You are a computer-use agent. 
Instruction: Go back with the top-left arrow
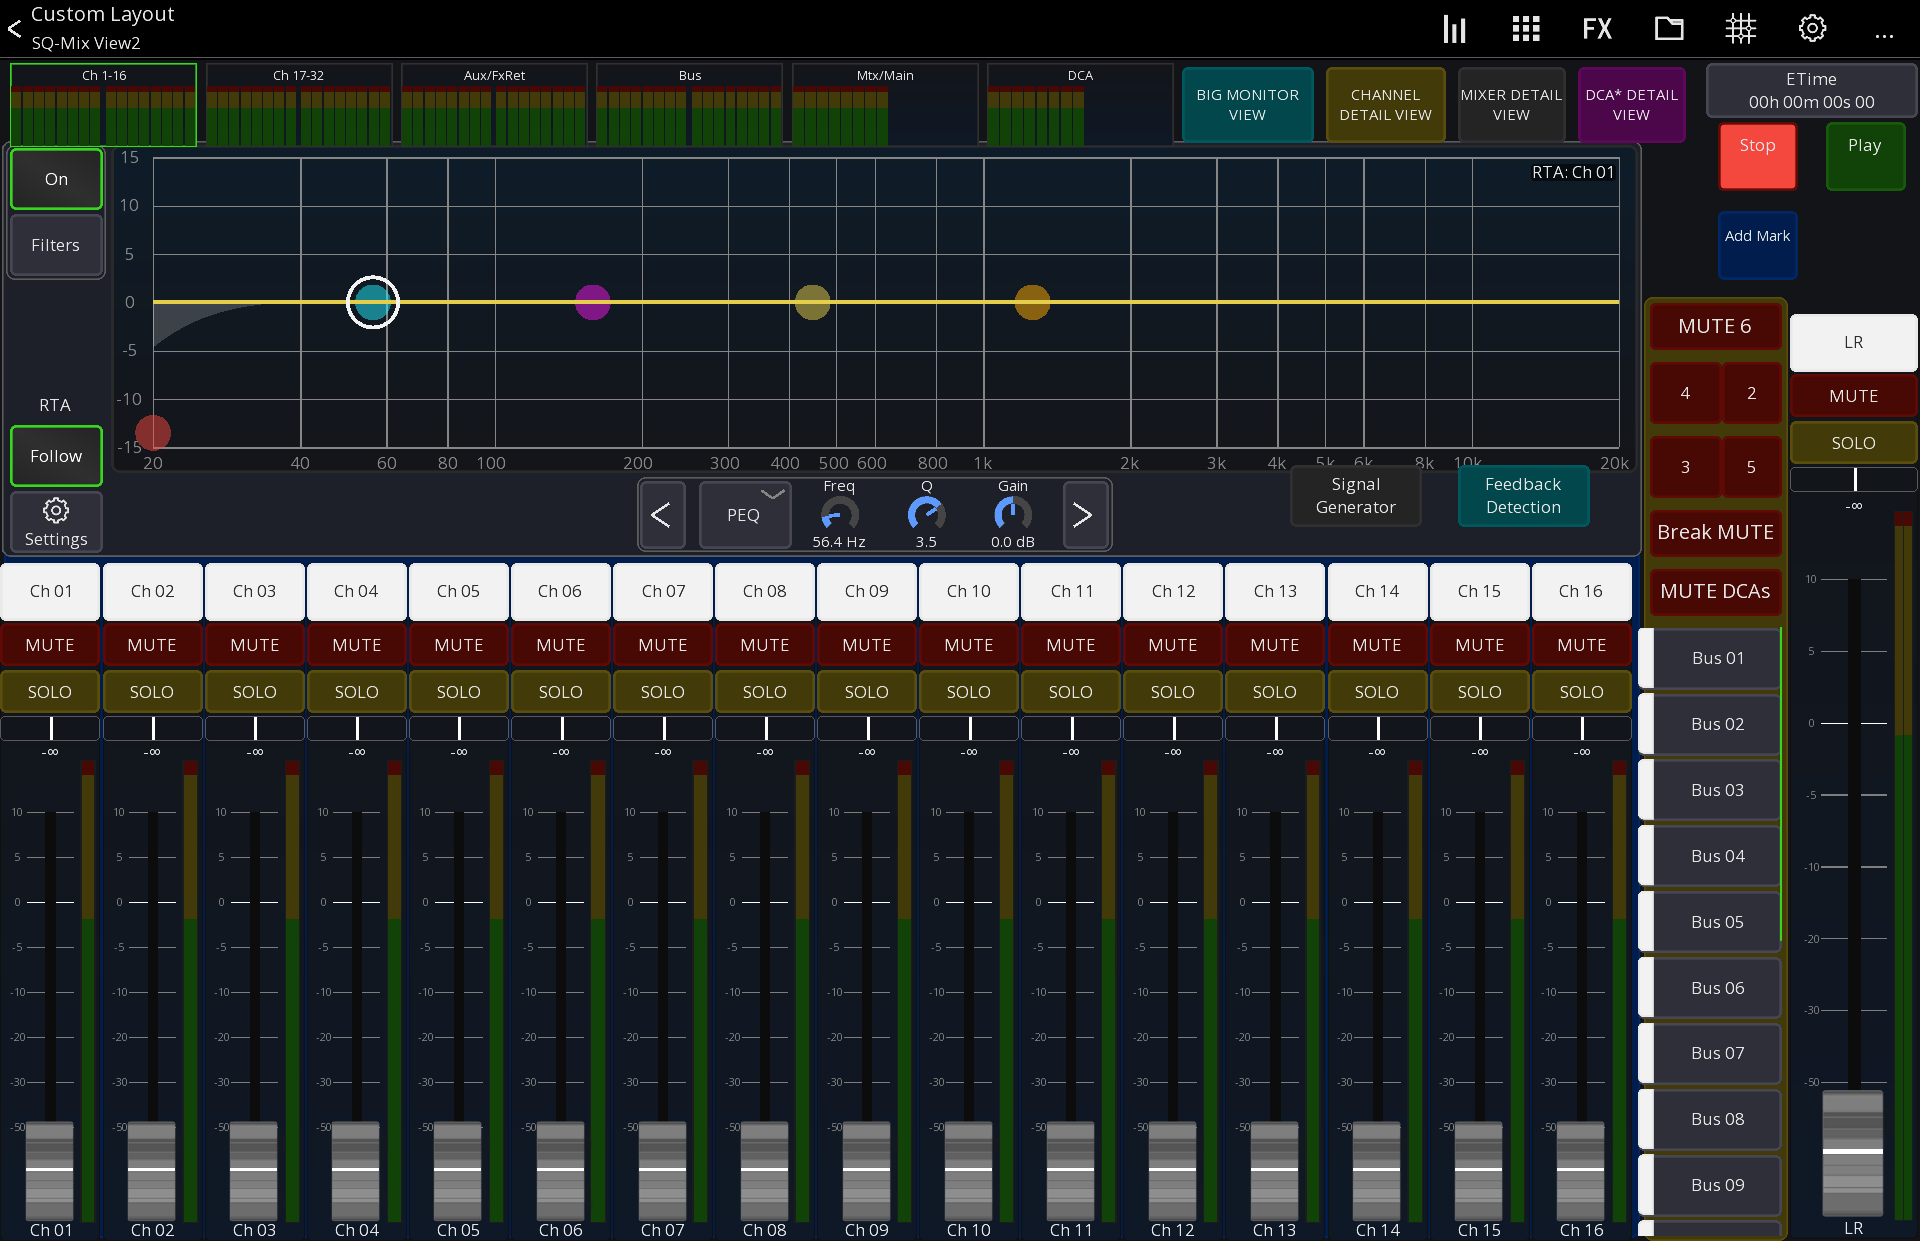tap(15, 29)
